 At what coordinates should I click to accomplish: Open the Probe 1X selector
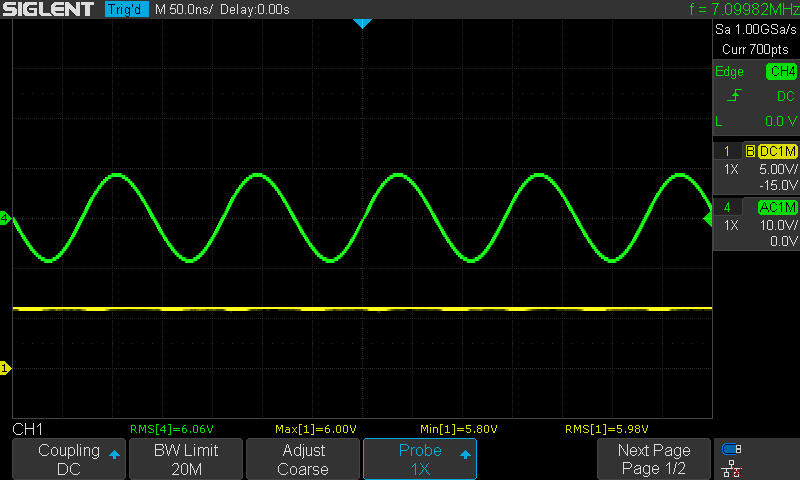420,459
